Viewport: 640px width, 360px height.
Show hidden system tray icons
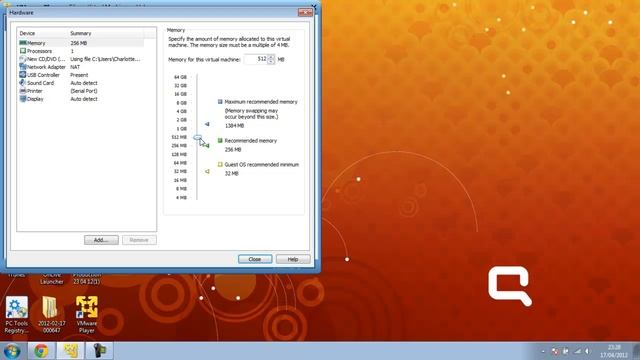click(543, 351)
